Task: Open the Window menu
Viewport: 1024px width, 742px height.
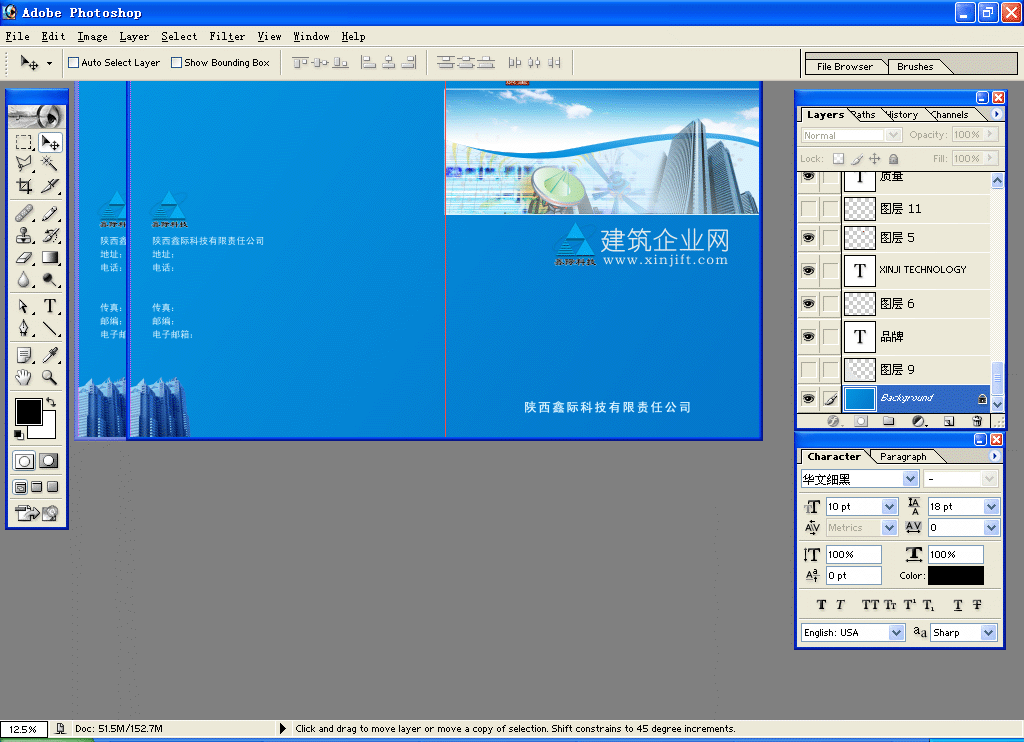Action: click(x=312, y=37)
